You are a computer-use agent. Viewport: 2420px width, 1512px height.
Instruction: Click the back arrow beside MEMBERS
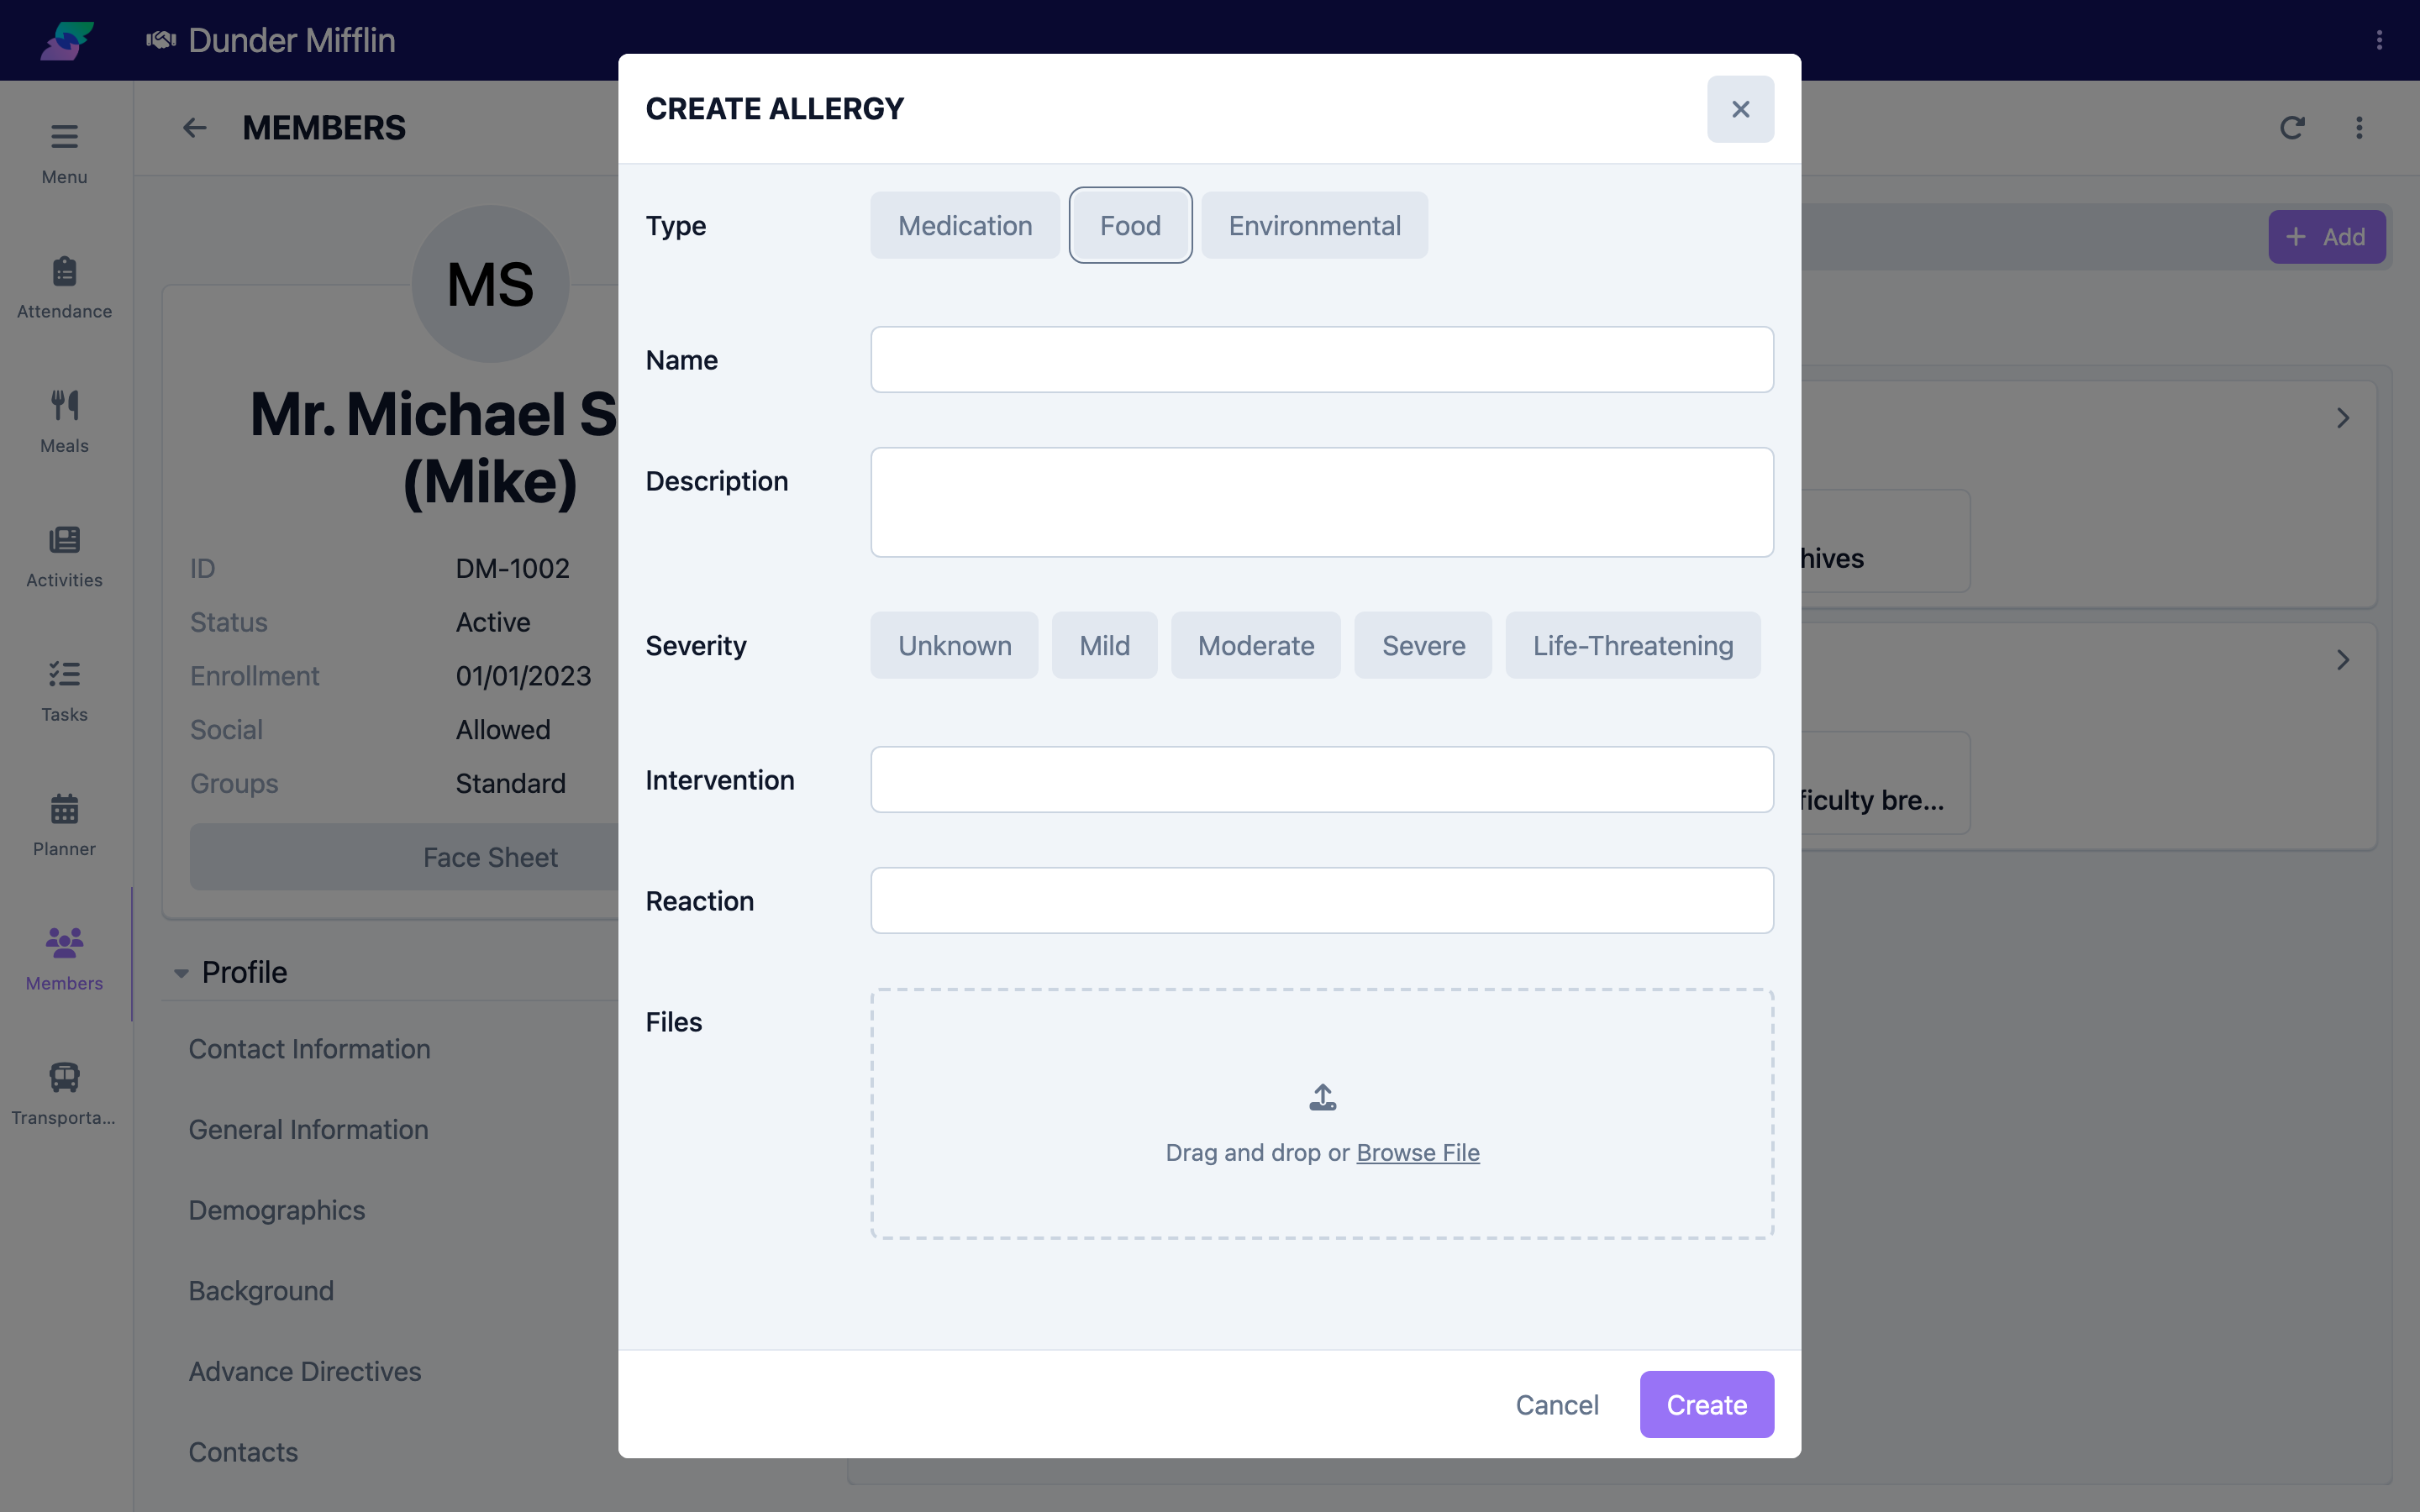tap(195, 128)
